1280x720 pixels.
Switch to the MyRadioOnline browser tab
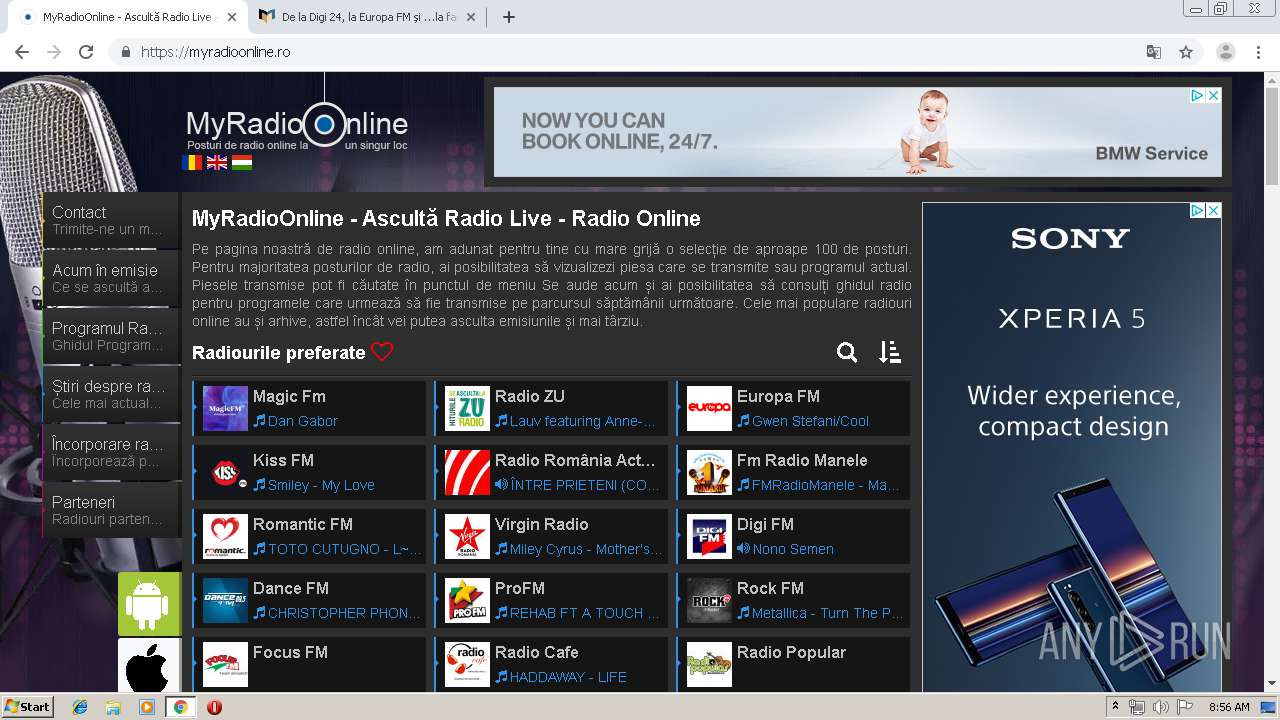[127, 17]
